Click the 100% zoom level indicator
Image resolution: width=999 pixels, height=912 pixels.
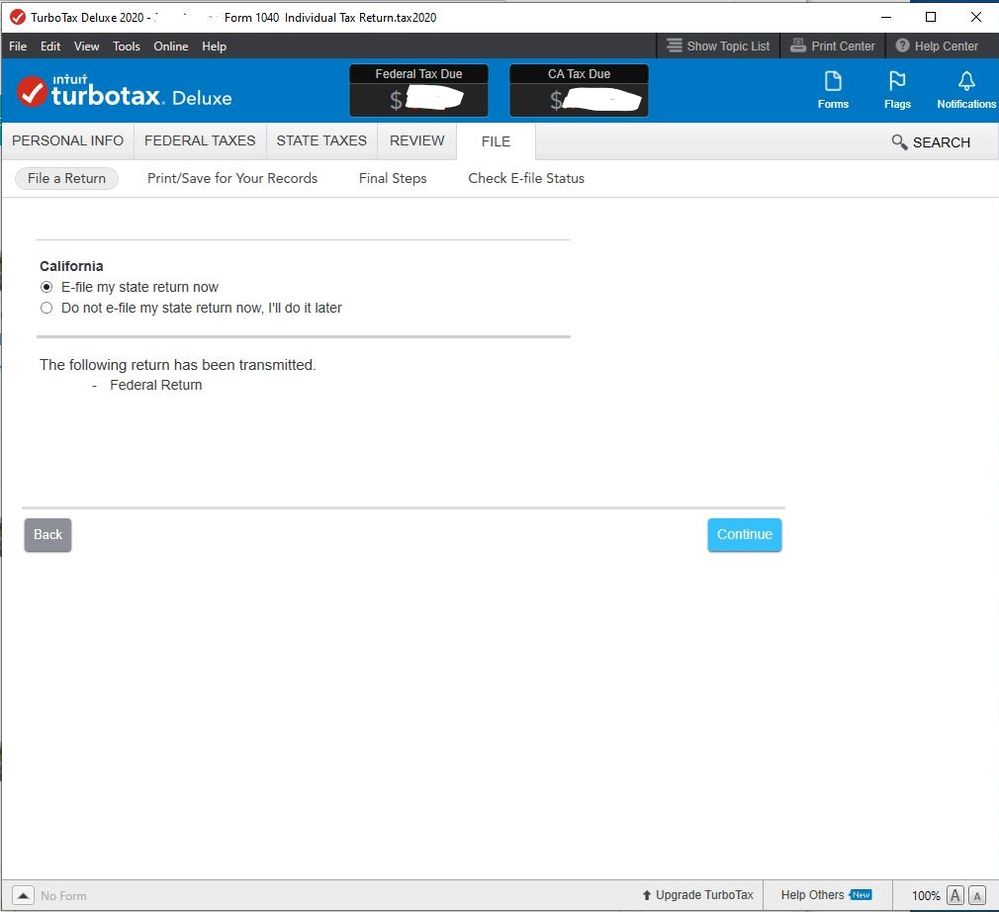pos(925,895)
